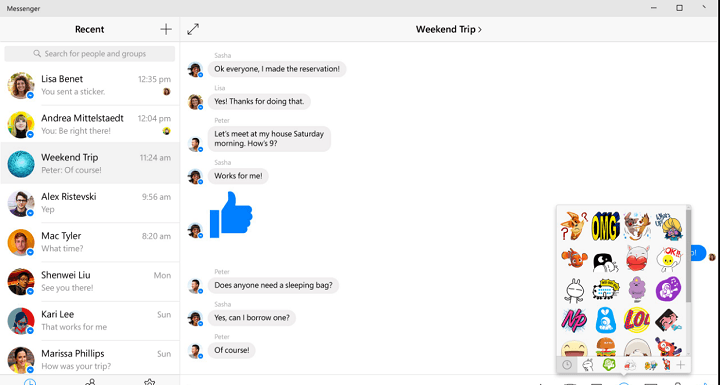Select the pink NP sticker
Screen dimensions: 720x385
coord(574,320)
